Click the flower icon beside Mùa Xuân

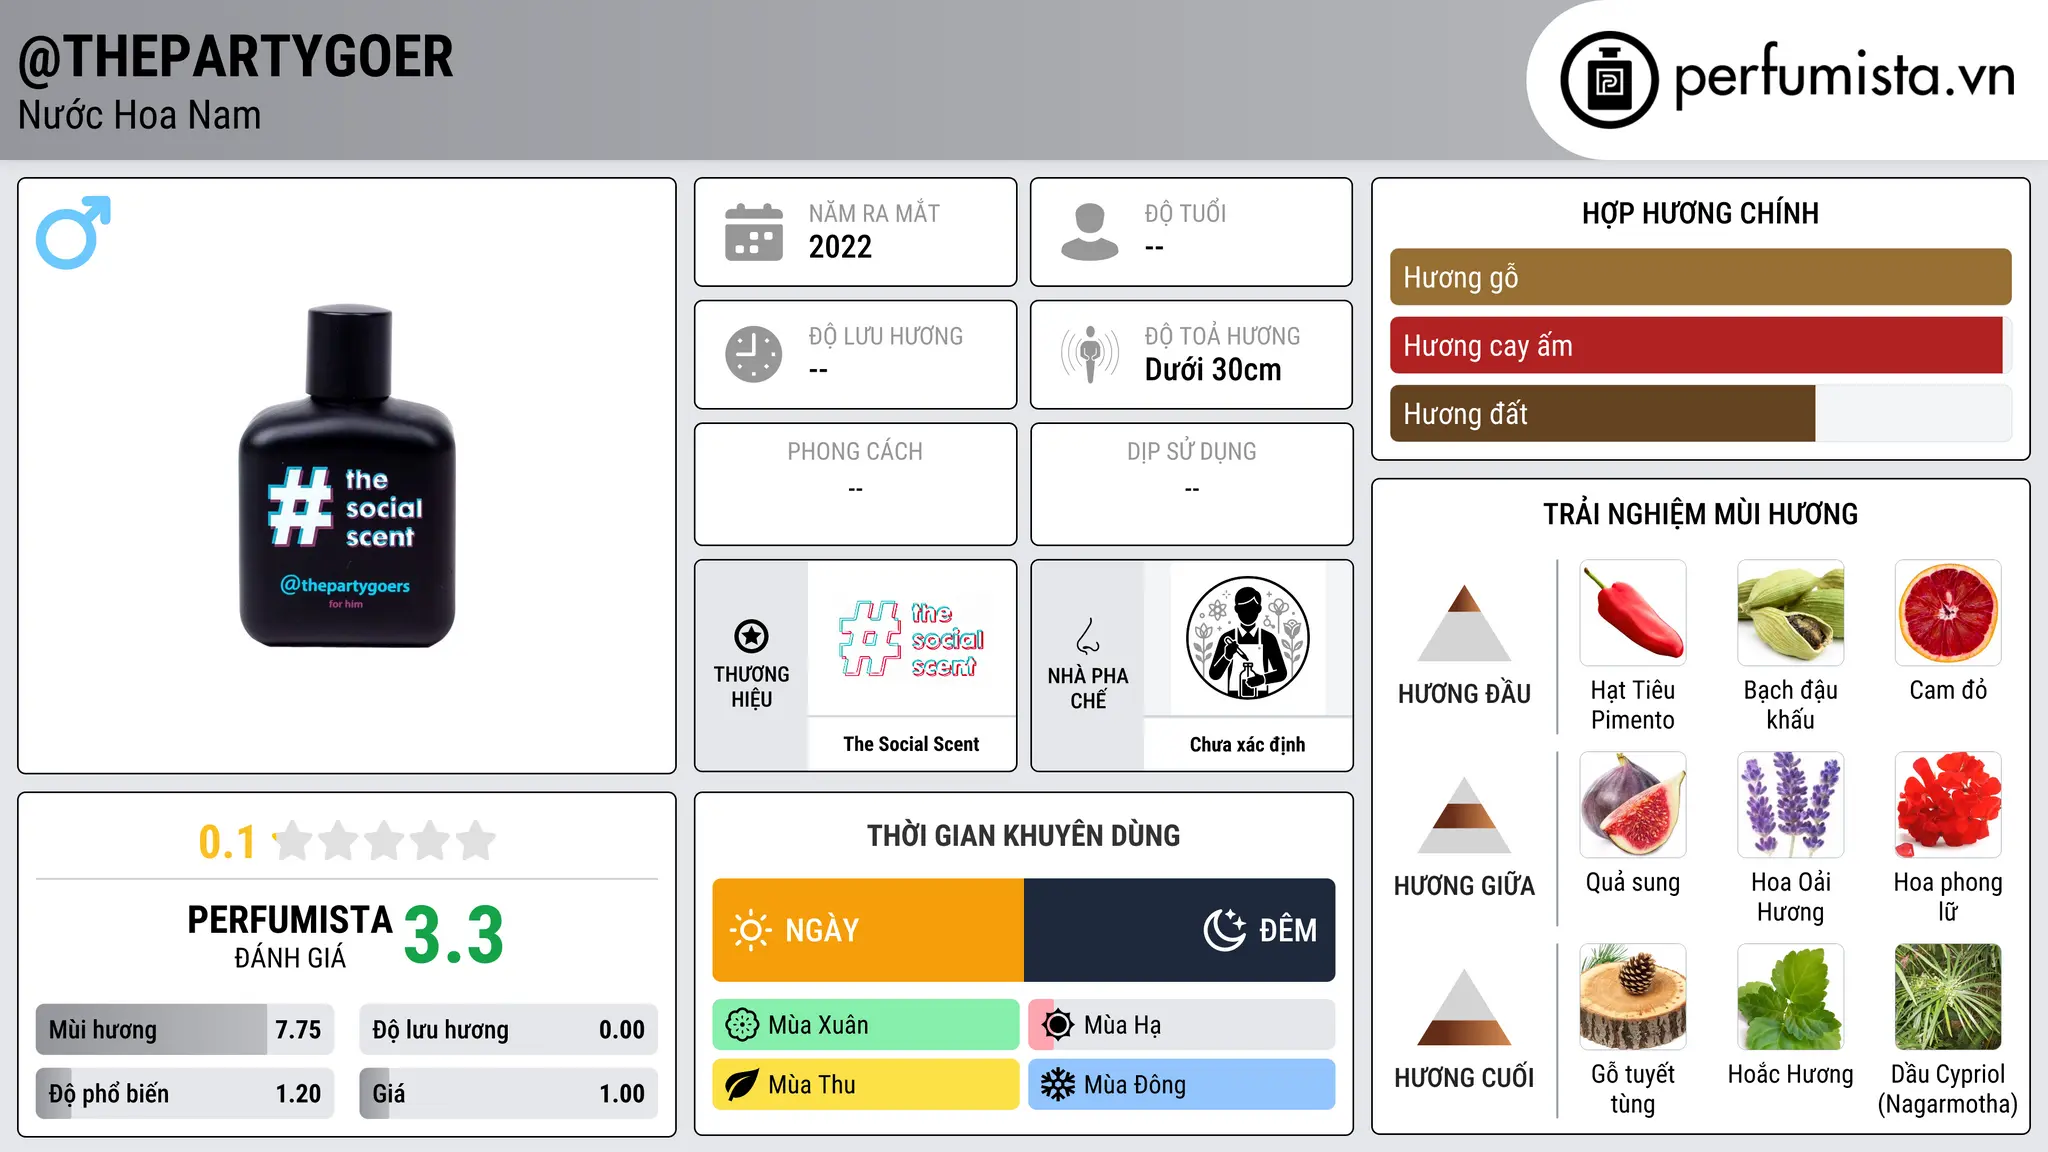pos(742,1025)
